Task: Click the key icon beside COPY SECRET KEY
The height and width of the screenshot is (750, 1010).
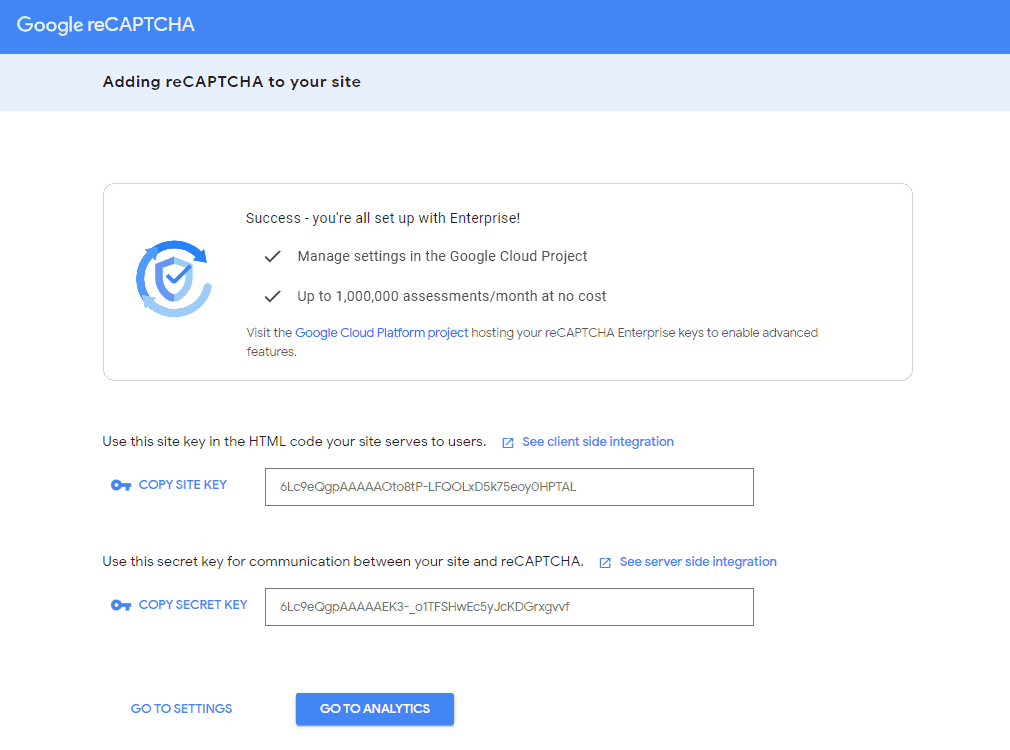Action: (121, 605)
